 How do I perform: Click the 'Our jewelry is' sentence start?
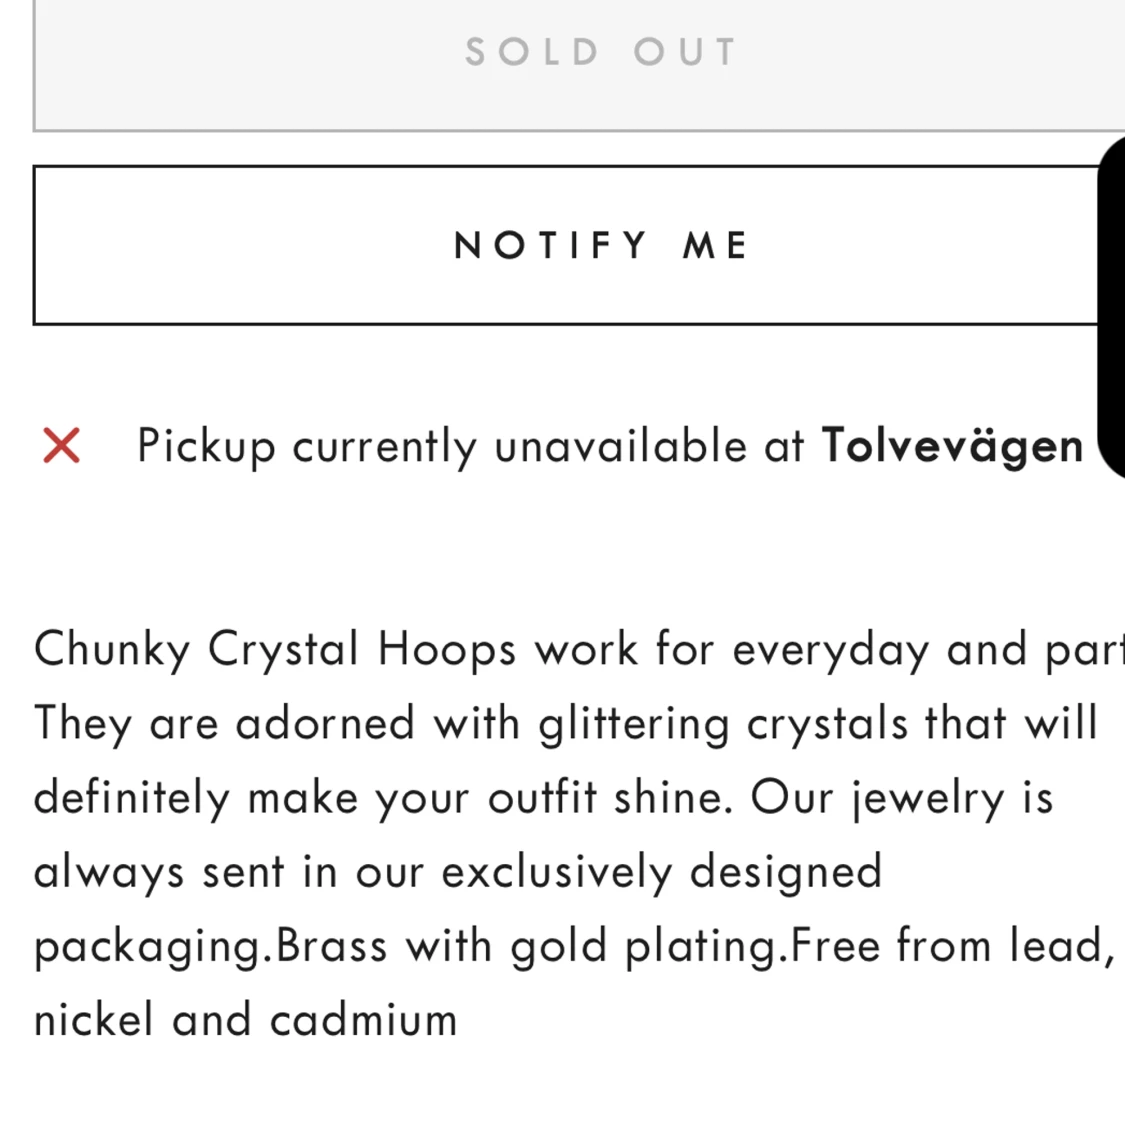pos(902,798)
